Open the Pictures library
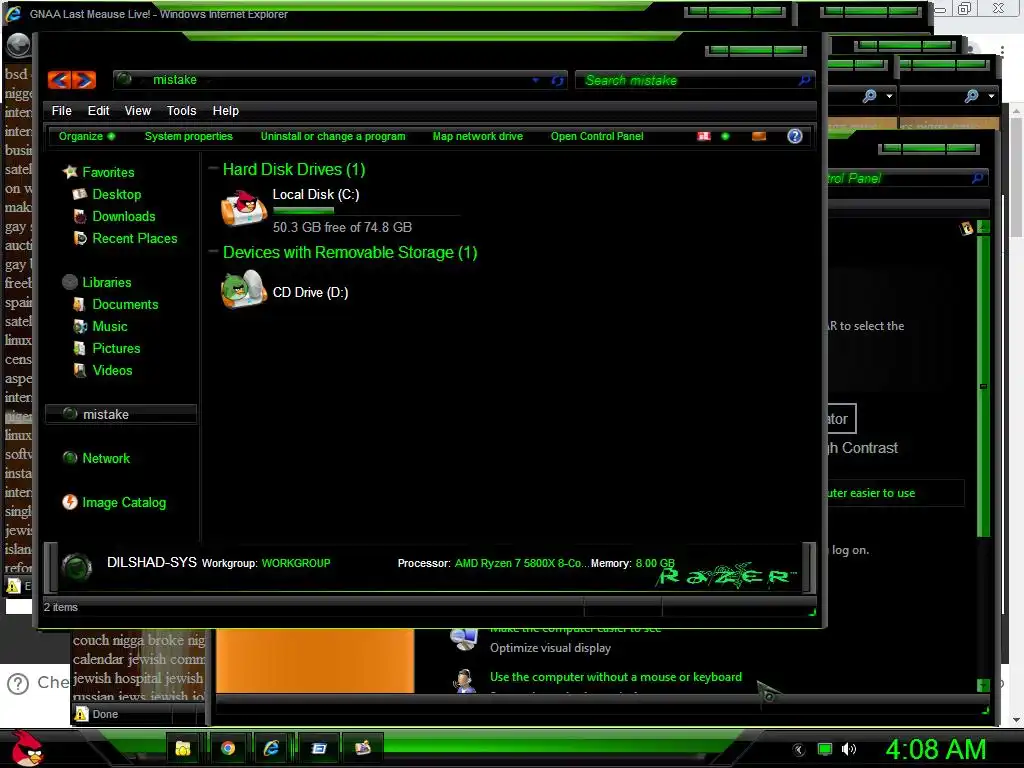Viewport: 1024px width, 768px height. 116,349
